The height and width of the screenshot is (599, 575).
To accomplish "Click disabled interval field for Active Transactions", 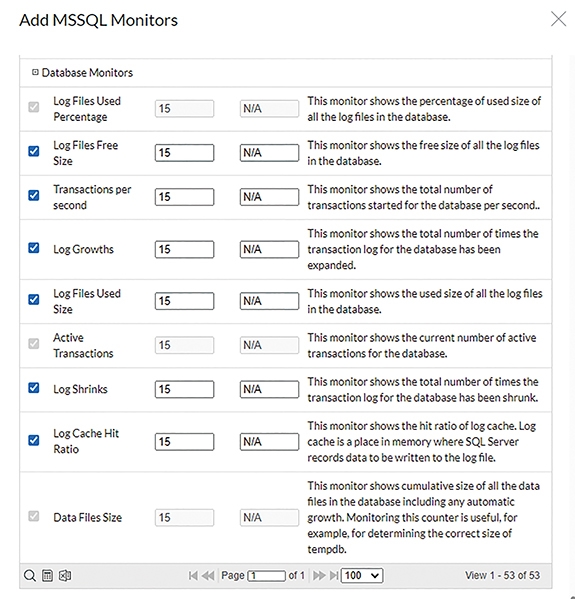I will click(x=185, y=345).
